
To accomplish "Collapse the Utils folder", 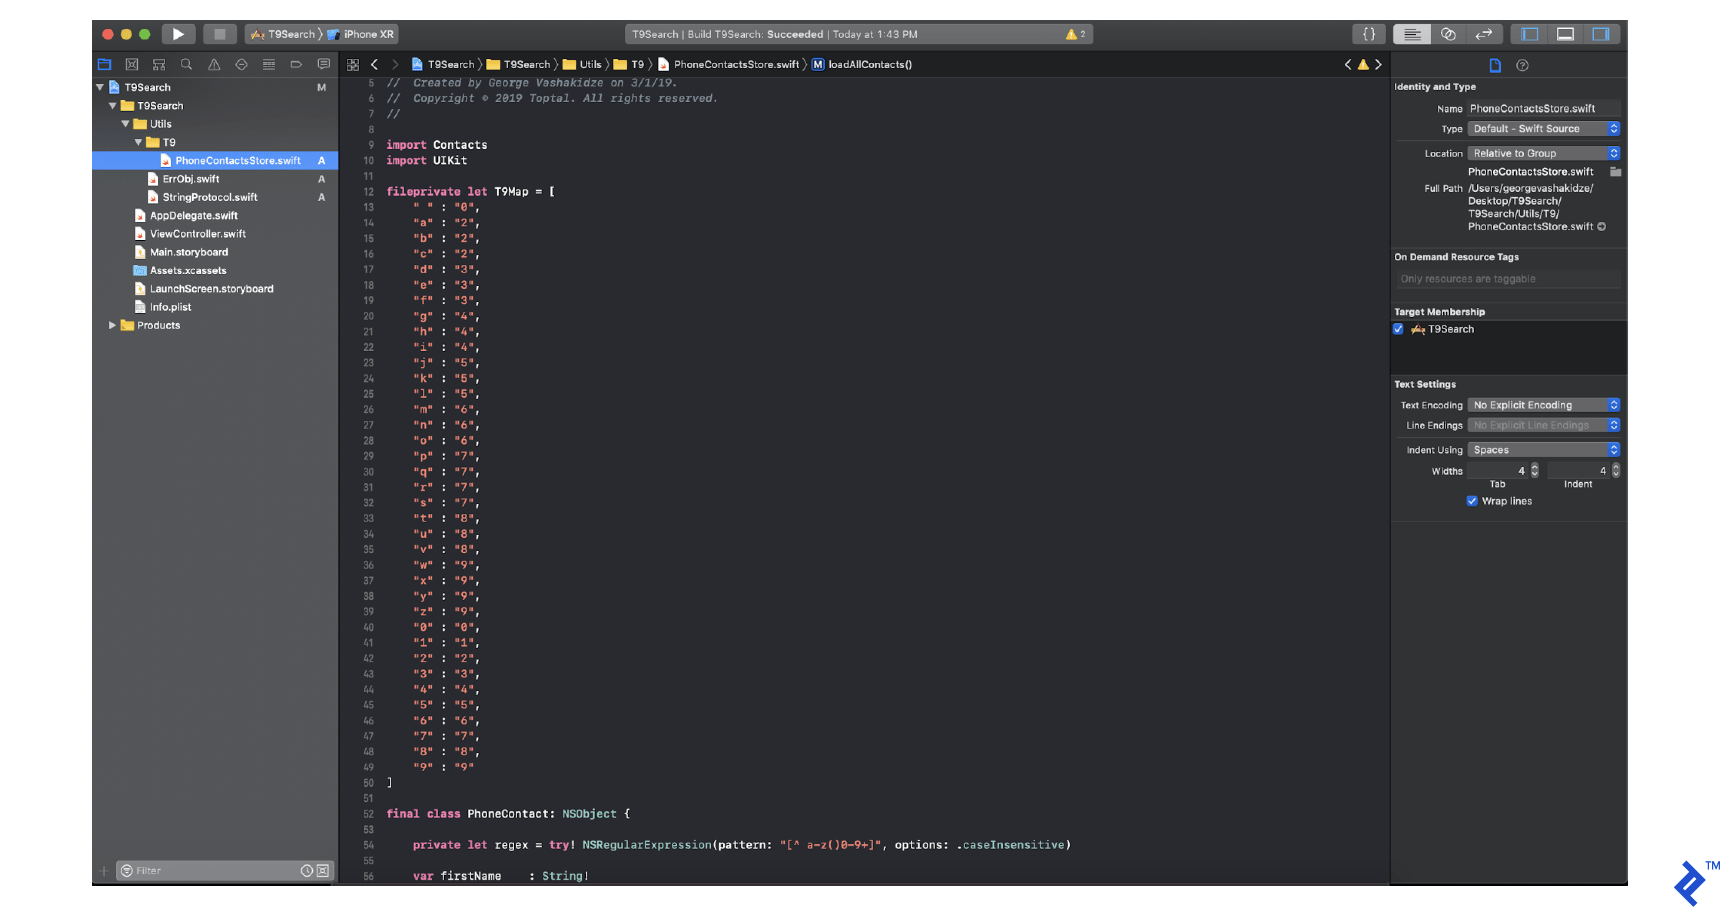I will 126,124.
